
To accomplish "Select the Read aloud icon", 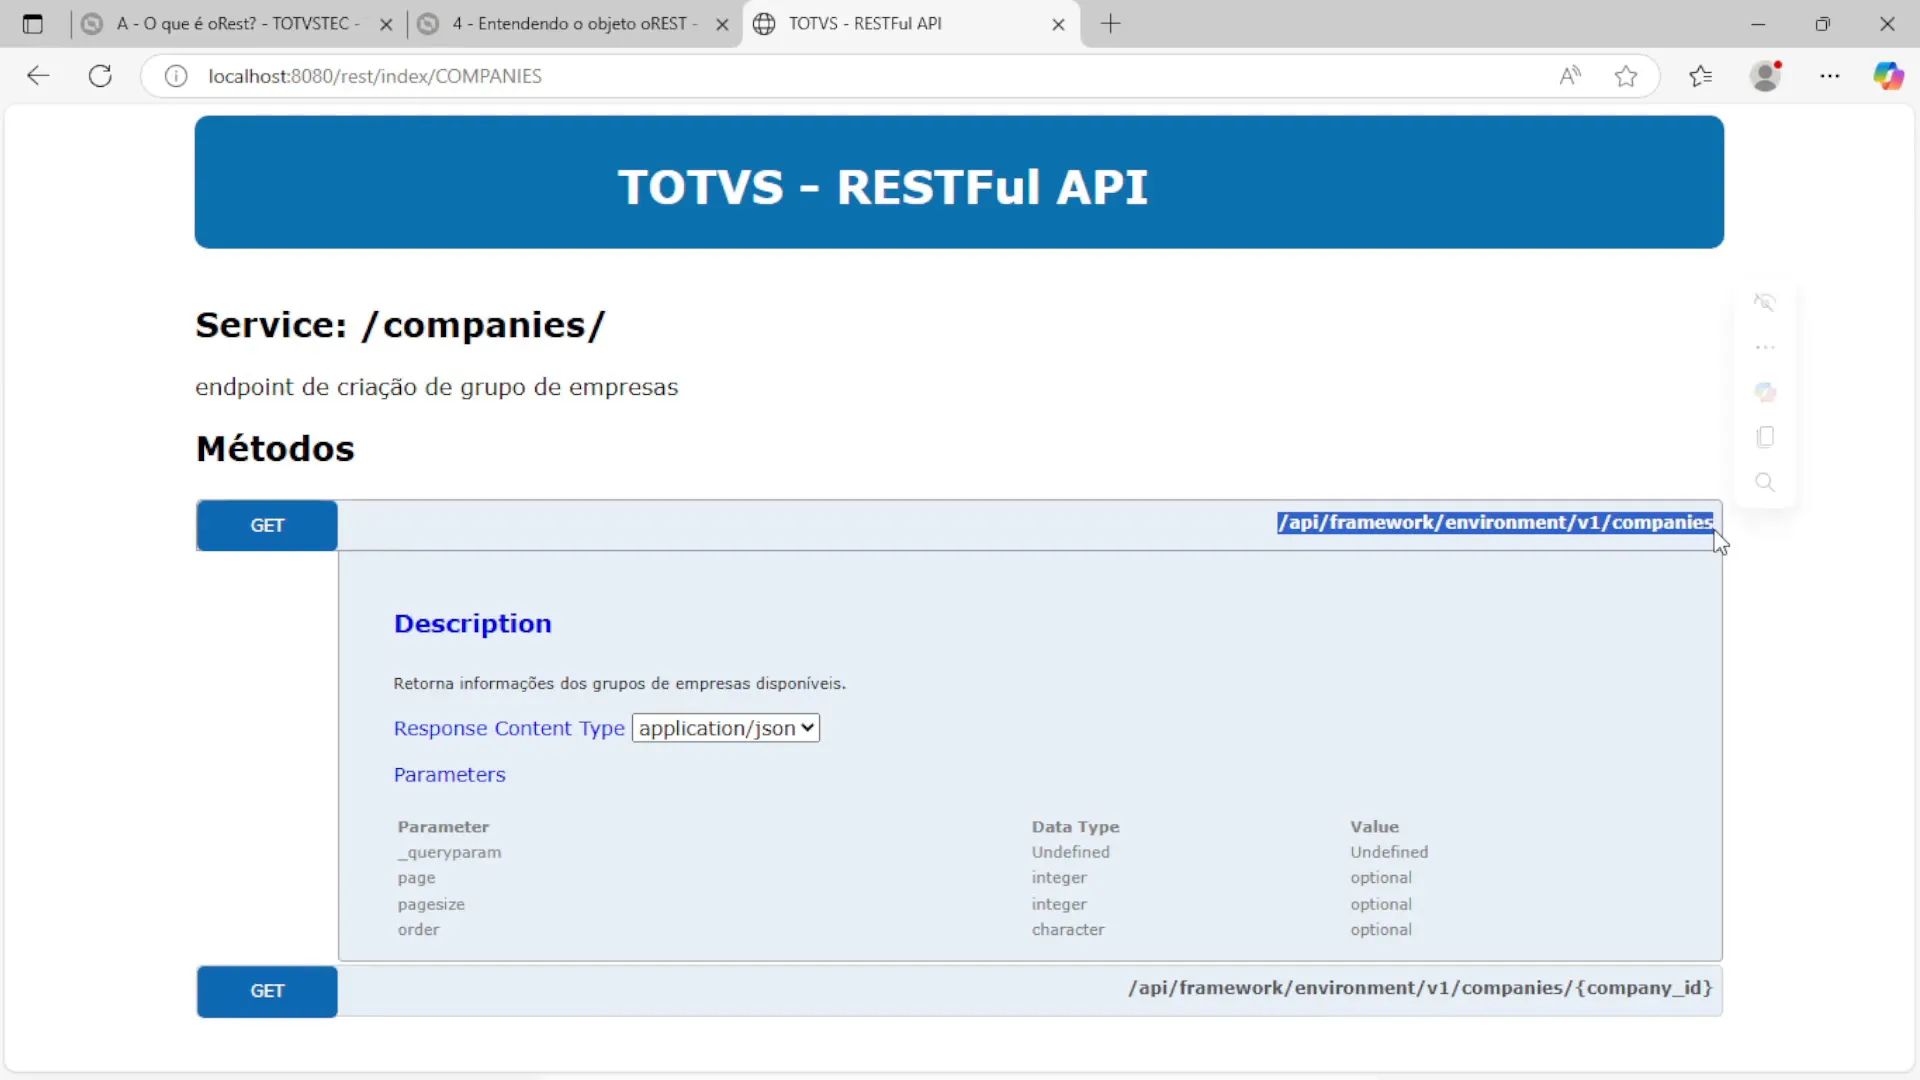I will point(1570,75).
